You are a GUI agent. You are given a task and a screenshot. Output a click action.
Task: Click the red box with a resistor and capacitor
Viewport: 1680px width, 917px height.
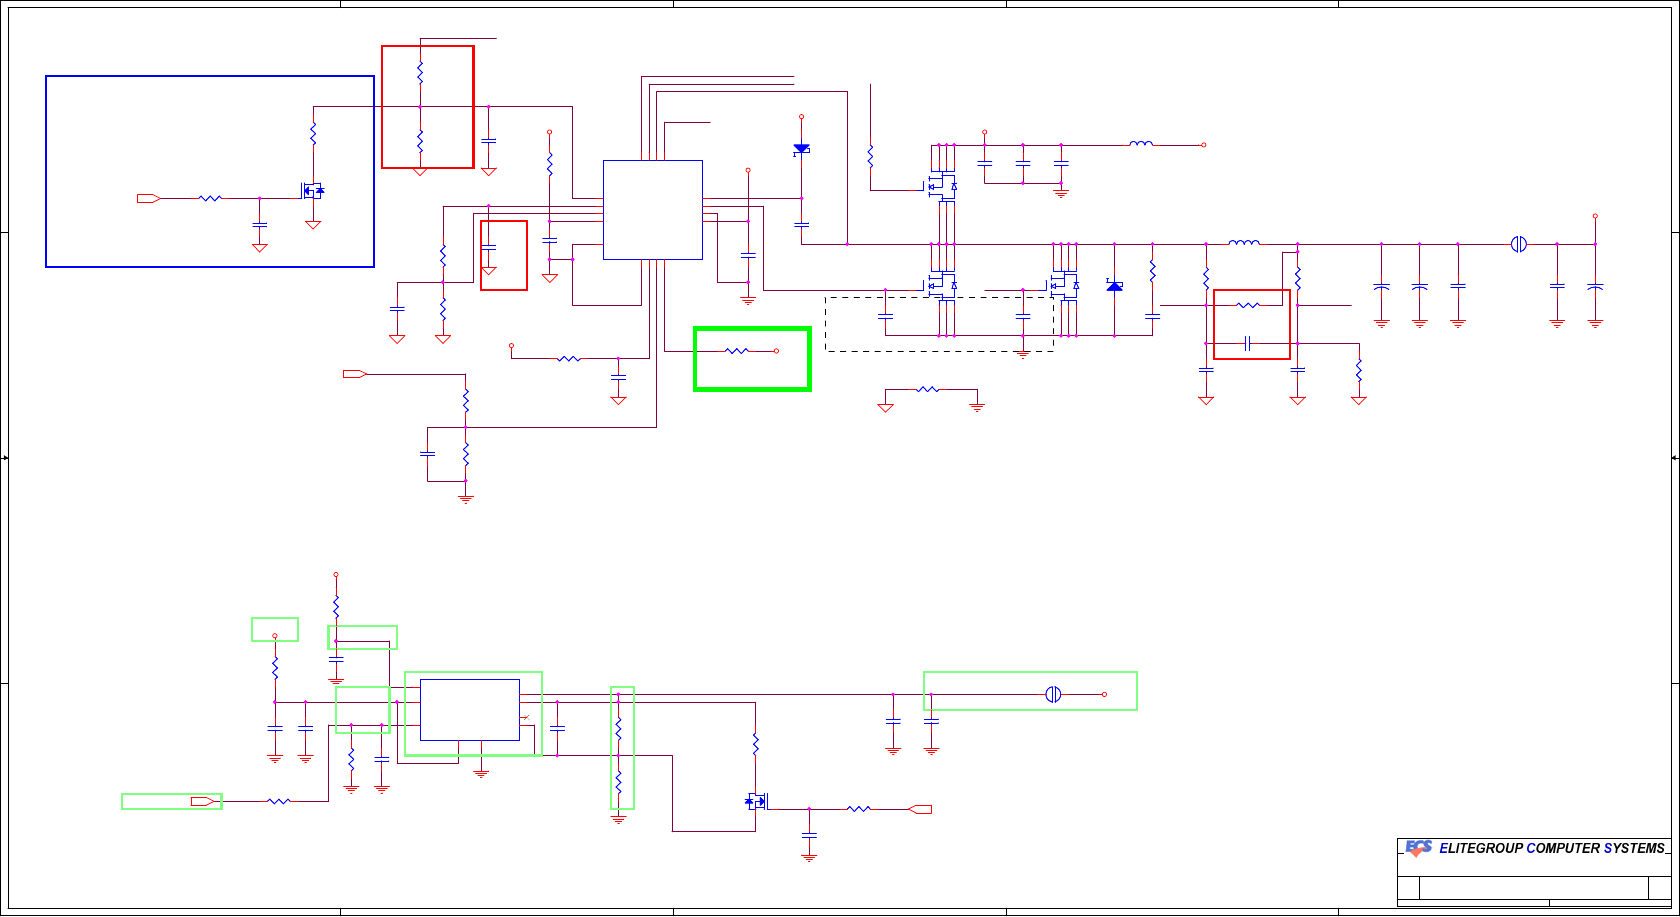click(x=1252, y=324)
